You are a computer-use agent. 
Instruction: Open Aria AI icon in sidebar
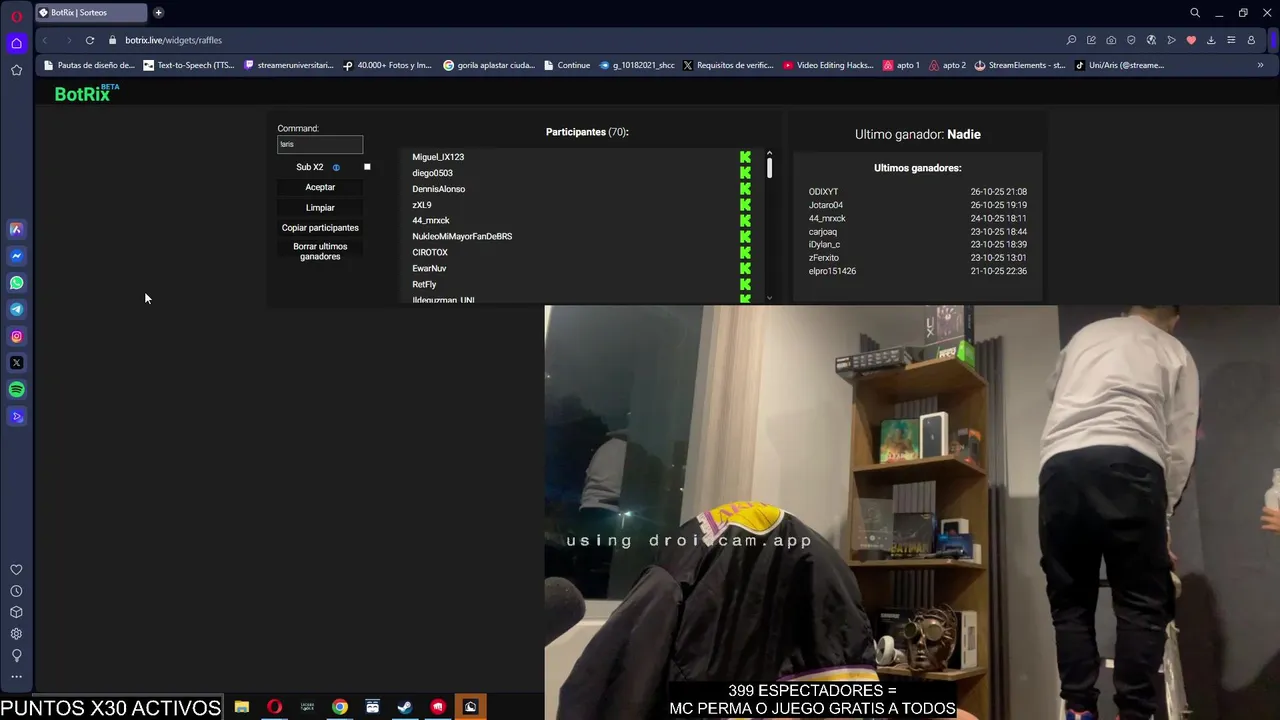click(x=16, y=229)
